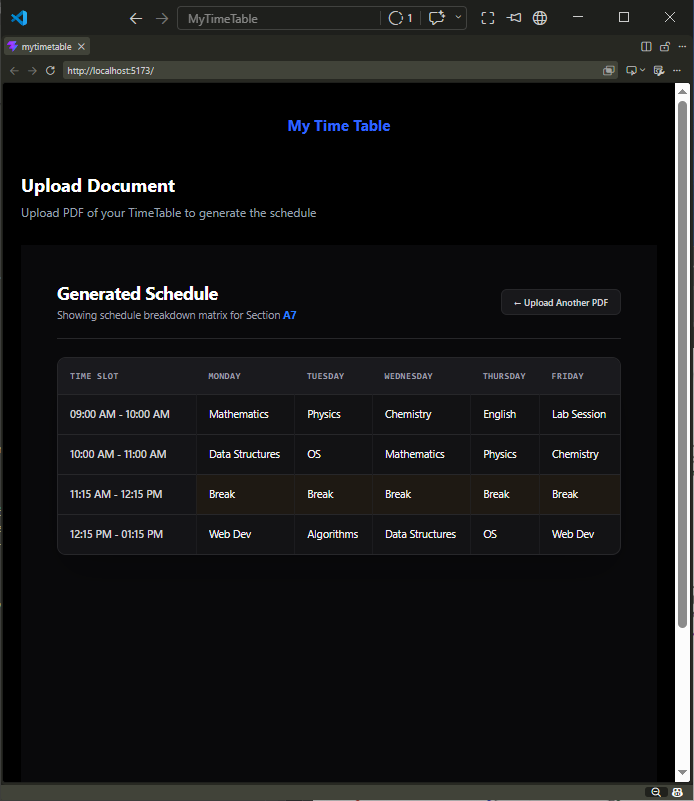The height and width of the screenshot is (801, 694).
Task: Click the FRIDAY column header
Action: (567, 376)
